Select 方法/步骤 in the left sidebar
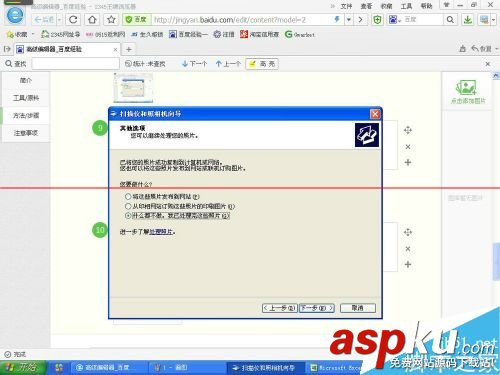Viewport: 500px width, 375px height. pos(26,116)
